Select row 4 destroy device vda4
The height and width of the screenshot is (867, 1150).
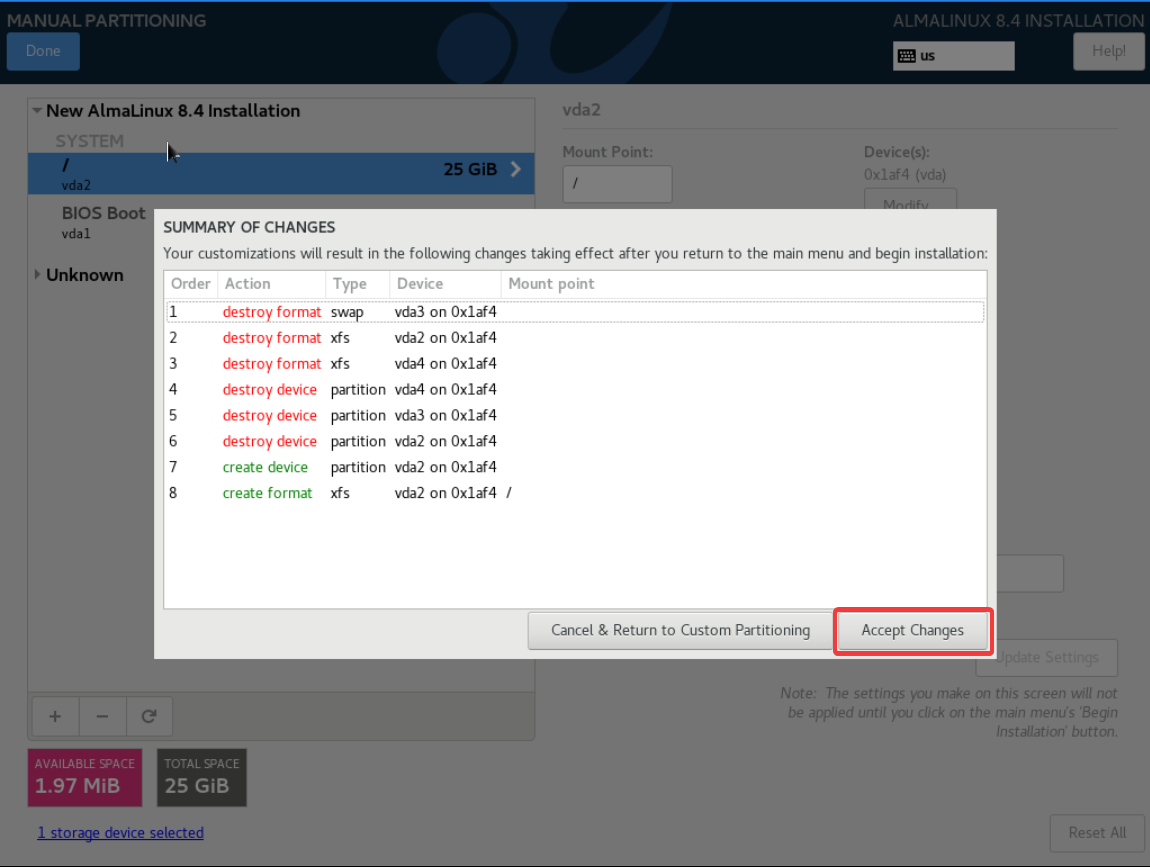click(575, 389)
